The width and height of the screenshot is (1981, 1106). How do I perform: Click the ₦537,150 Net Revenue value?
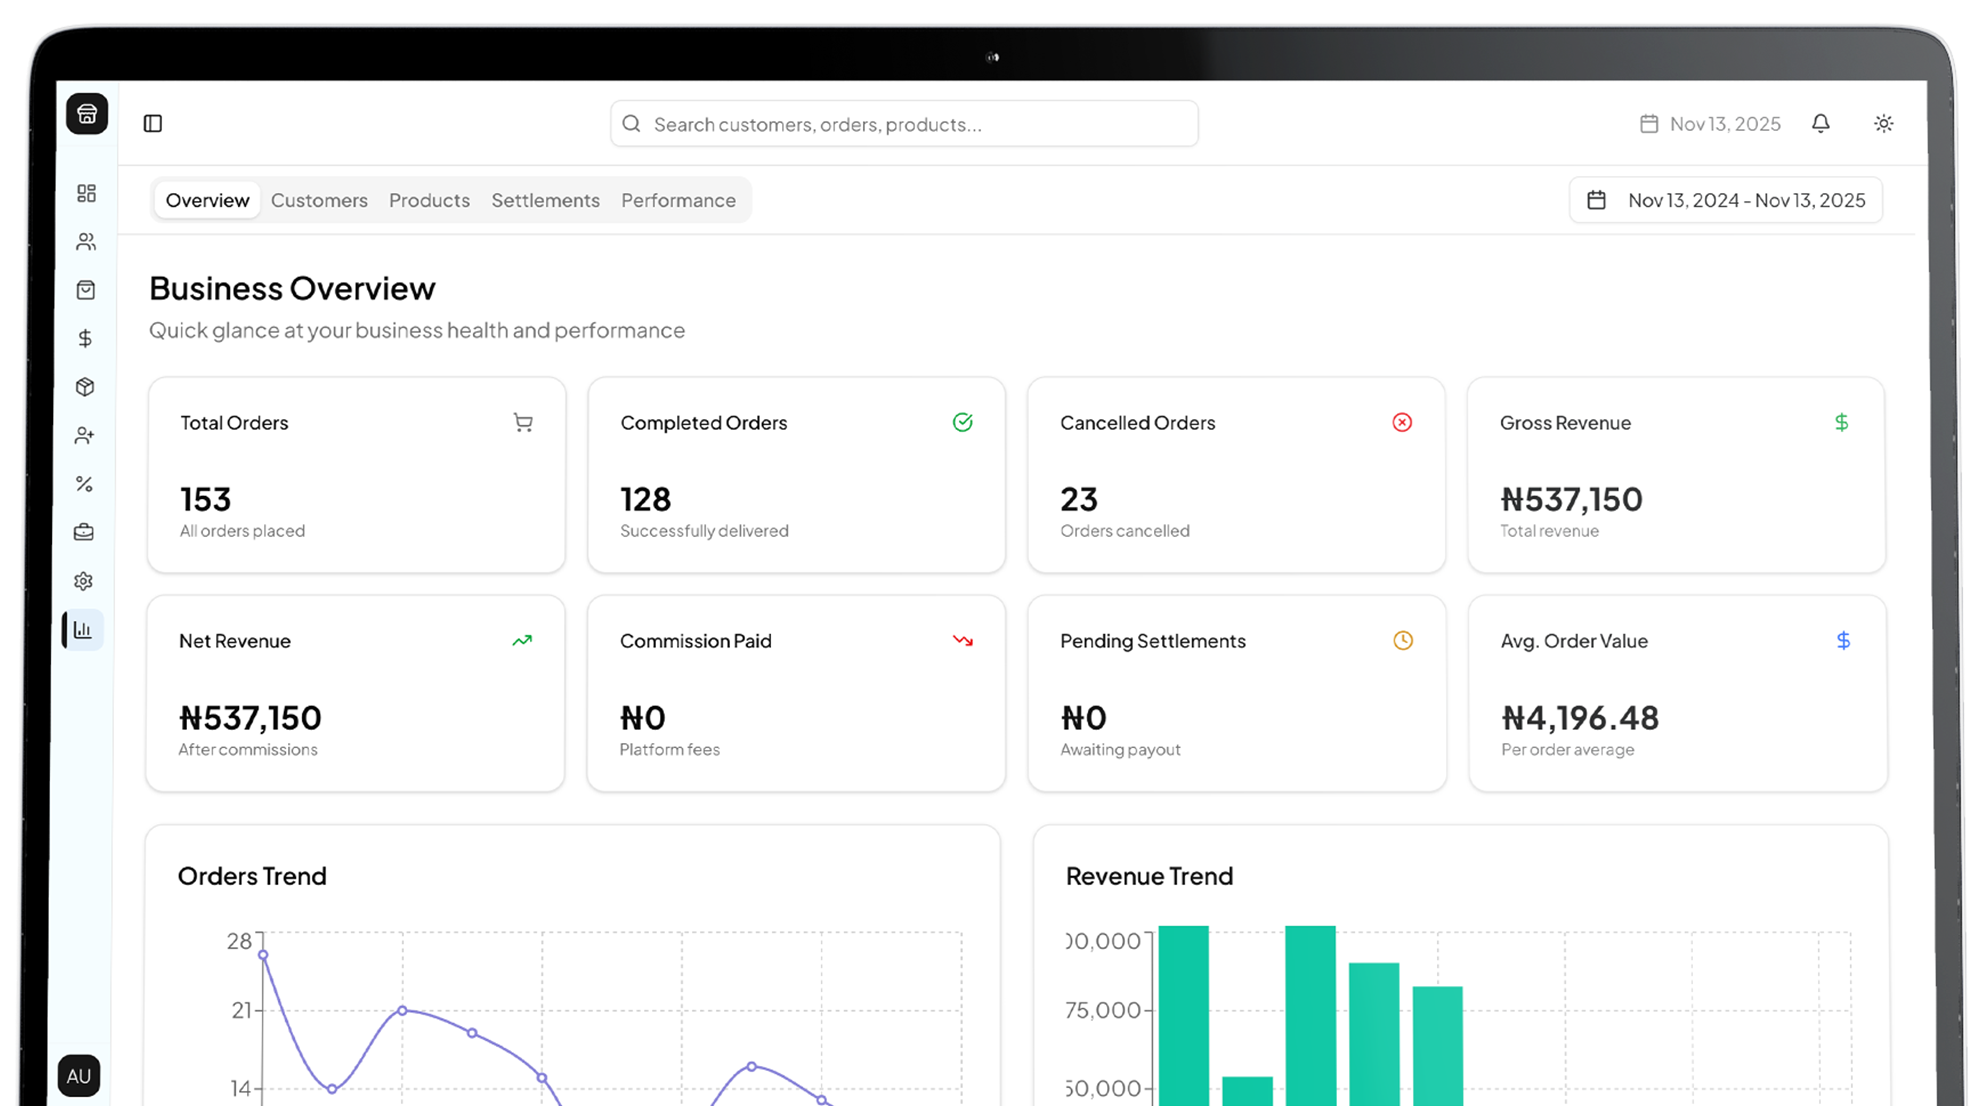[x=250, y=718]
